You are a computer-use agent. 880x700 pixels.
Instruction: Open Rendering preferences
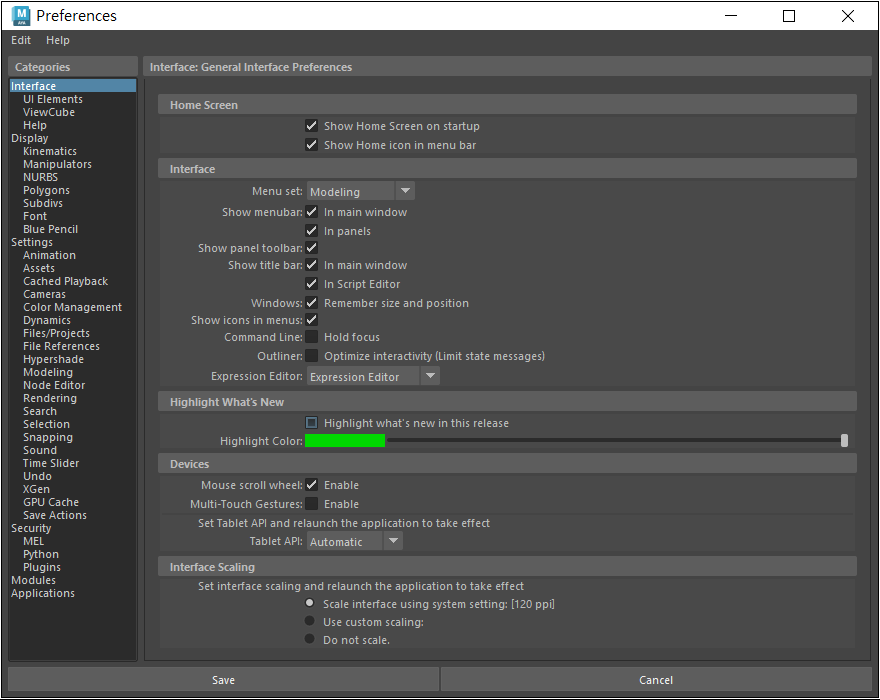point(50,398)
